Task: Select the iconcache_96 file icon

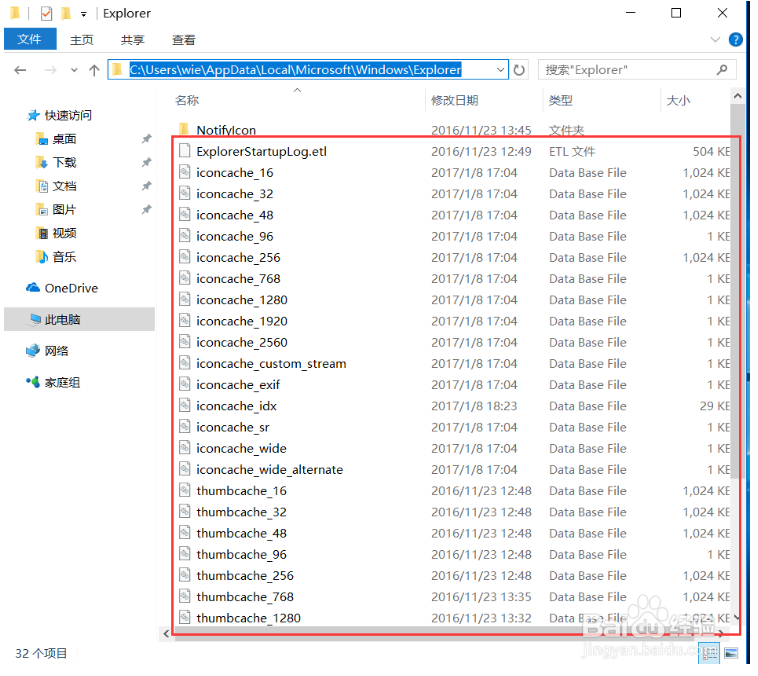Action: [184, 236]
